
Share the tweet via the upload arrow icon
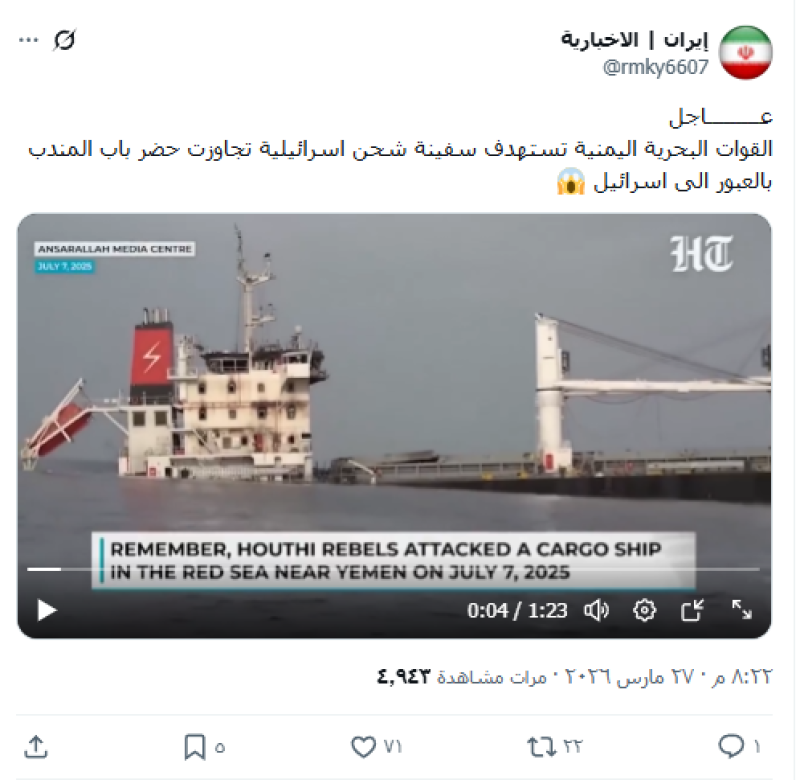click(x=36, y=747)
